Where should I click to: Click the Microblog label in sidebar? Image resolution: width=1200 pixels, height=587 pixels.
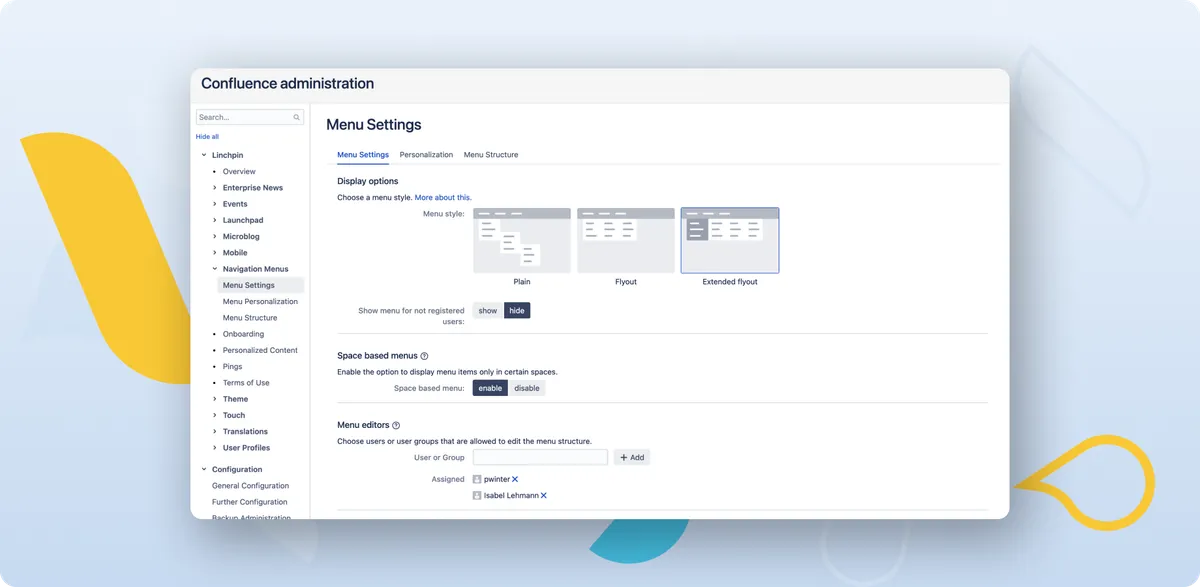pos(241,236)
